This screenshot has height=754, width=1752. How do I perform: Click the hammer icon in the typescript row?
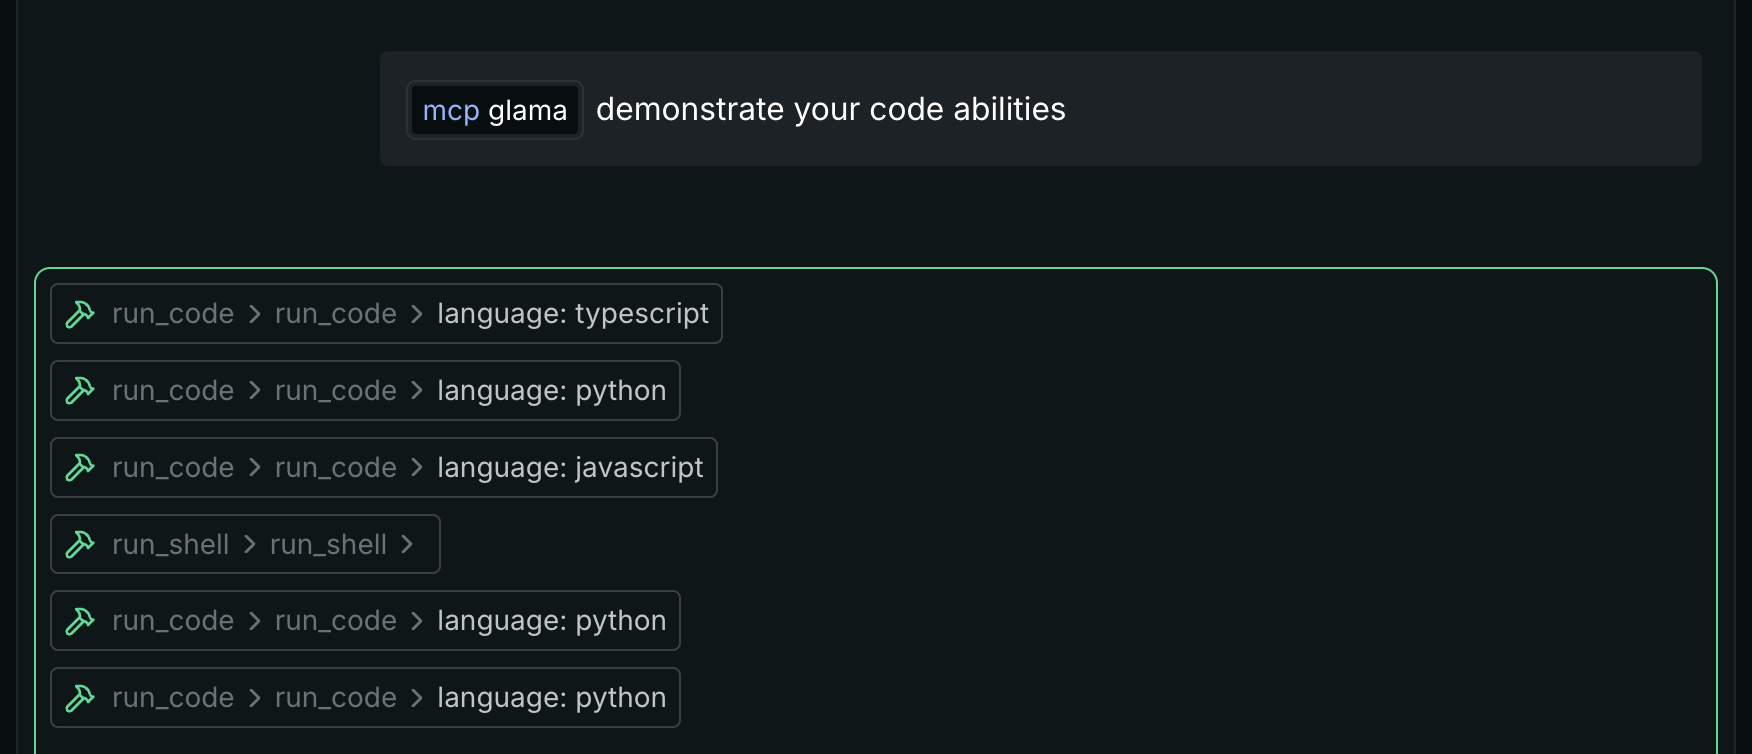tap(80, 314)
